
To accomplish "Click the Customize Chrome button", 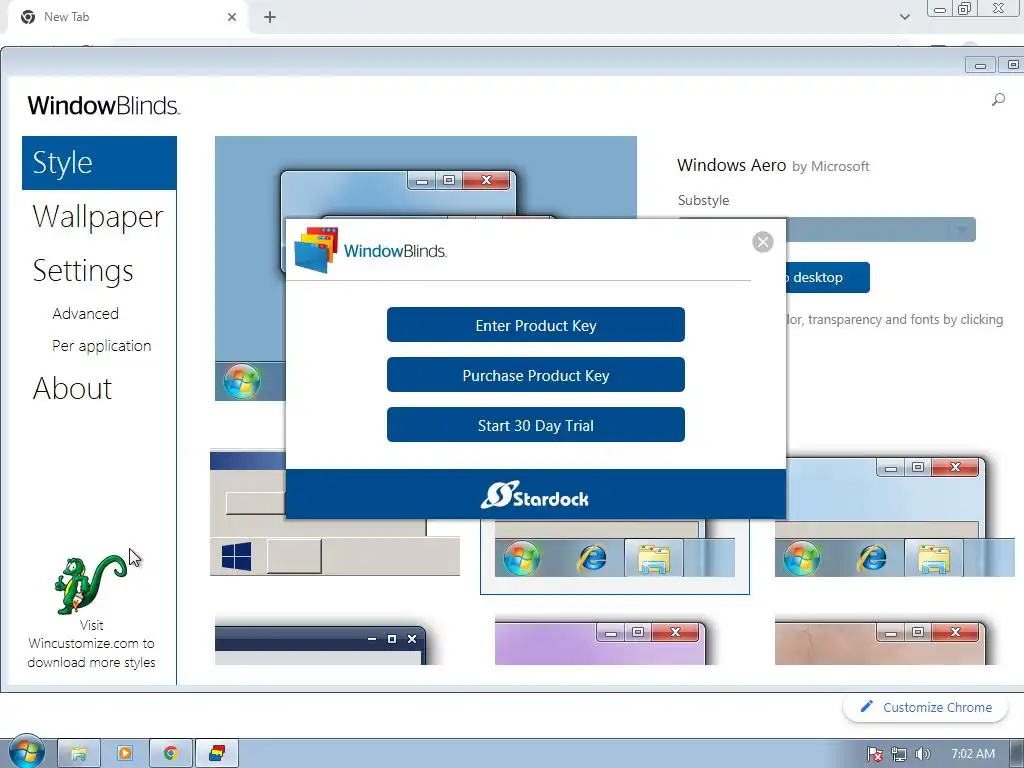I will pyautogui.click(x=925, y=707).
